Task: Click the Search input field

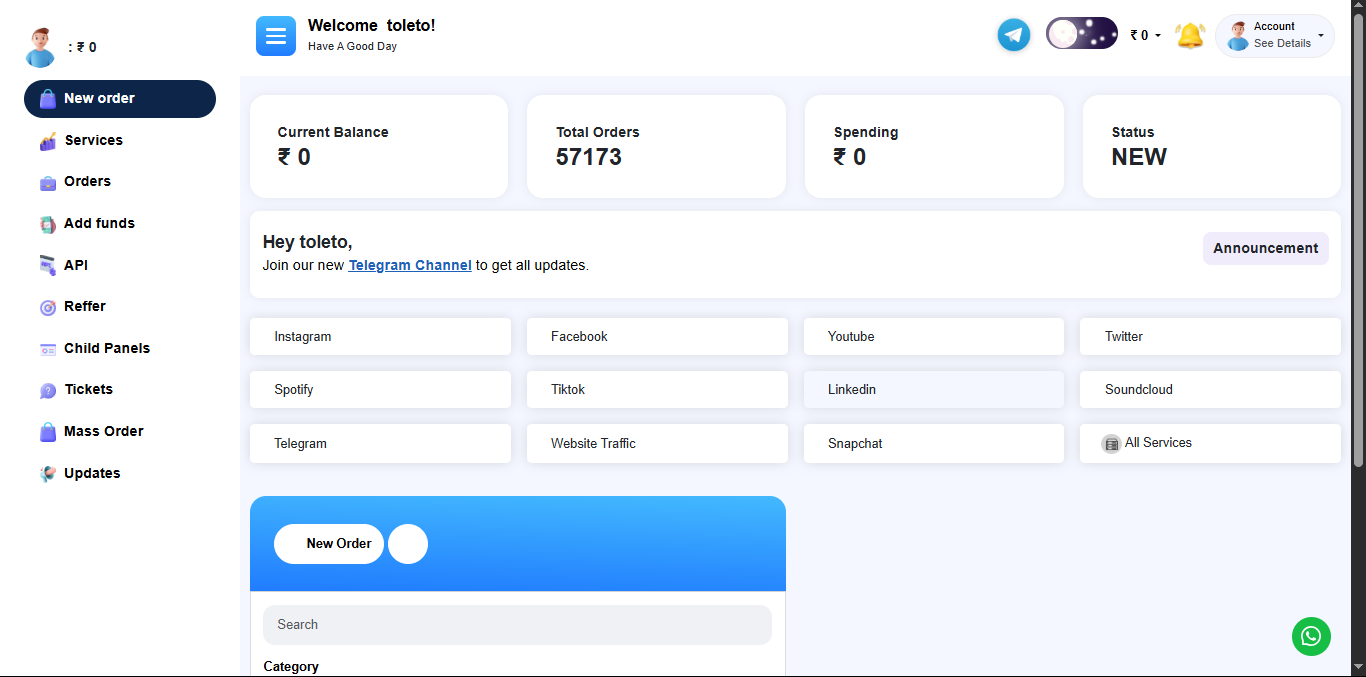Action: 517,625
